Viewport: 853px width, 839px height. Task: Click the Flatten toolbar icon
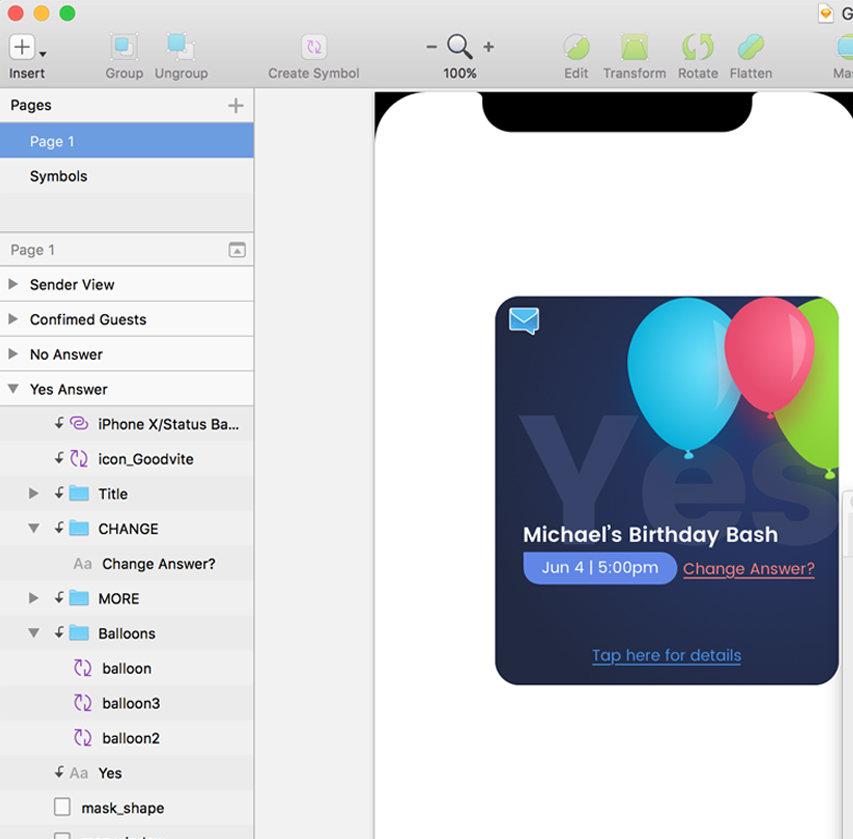point(751,47)
